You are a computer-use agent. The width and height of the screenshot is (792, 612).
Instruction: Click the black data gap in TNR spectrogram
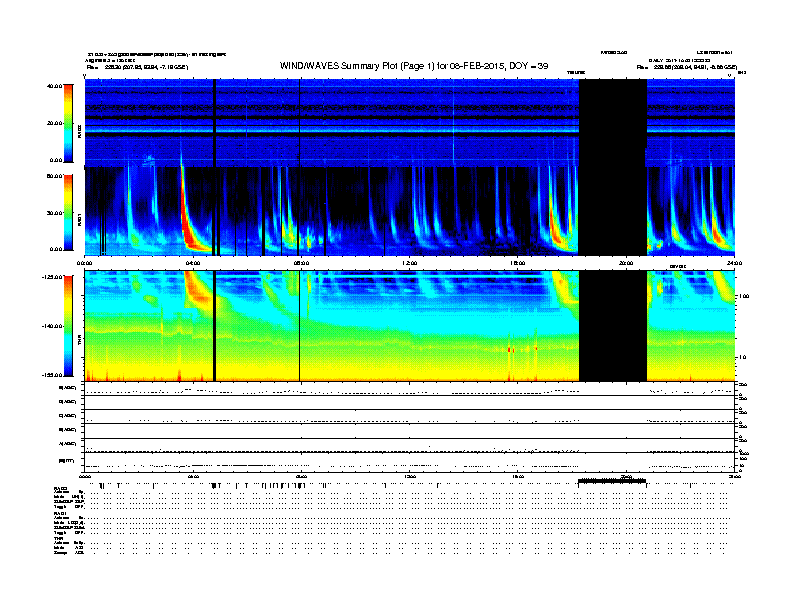613,326
